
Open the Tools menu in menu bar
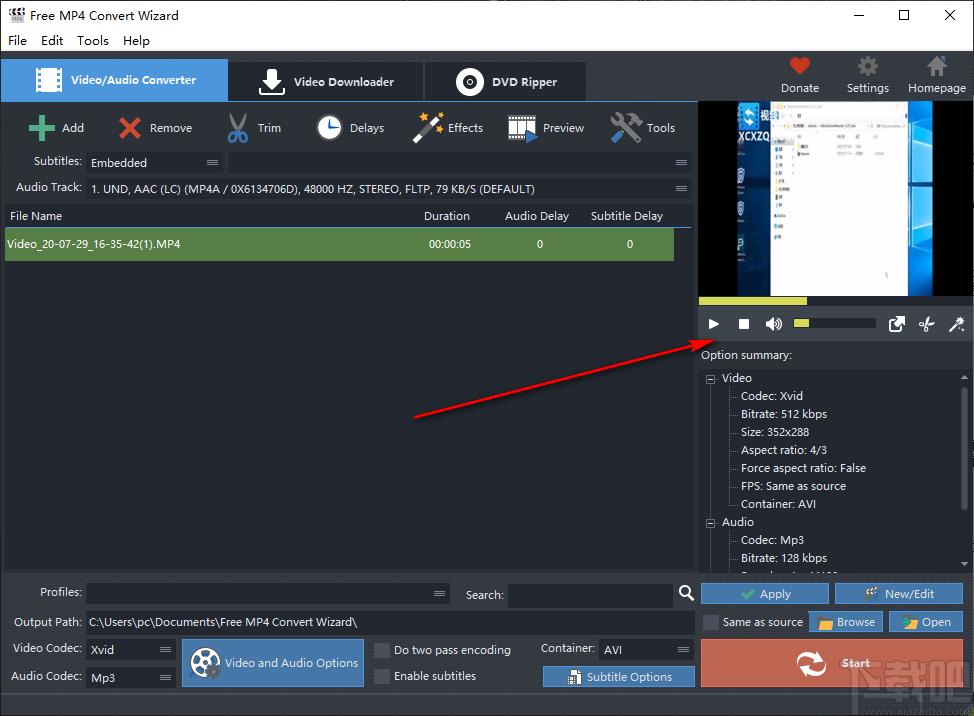pos(93,40)
